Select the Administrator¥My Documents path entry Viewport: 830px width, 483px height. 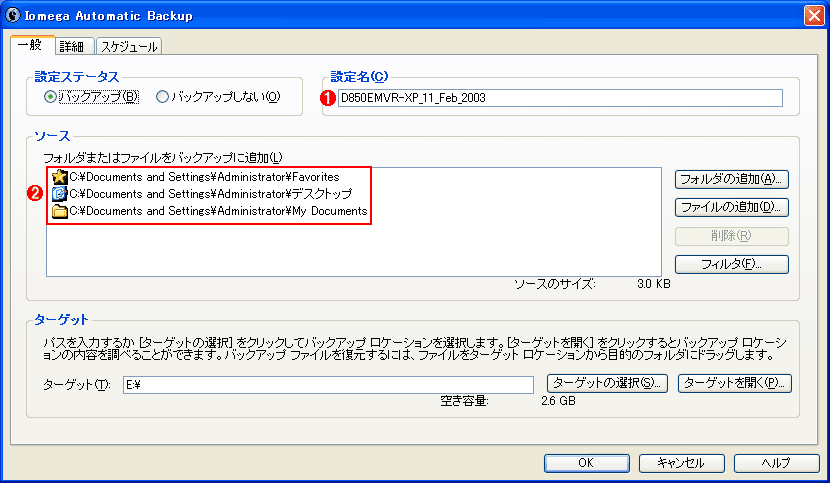(x=218, y=211)
